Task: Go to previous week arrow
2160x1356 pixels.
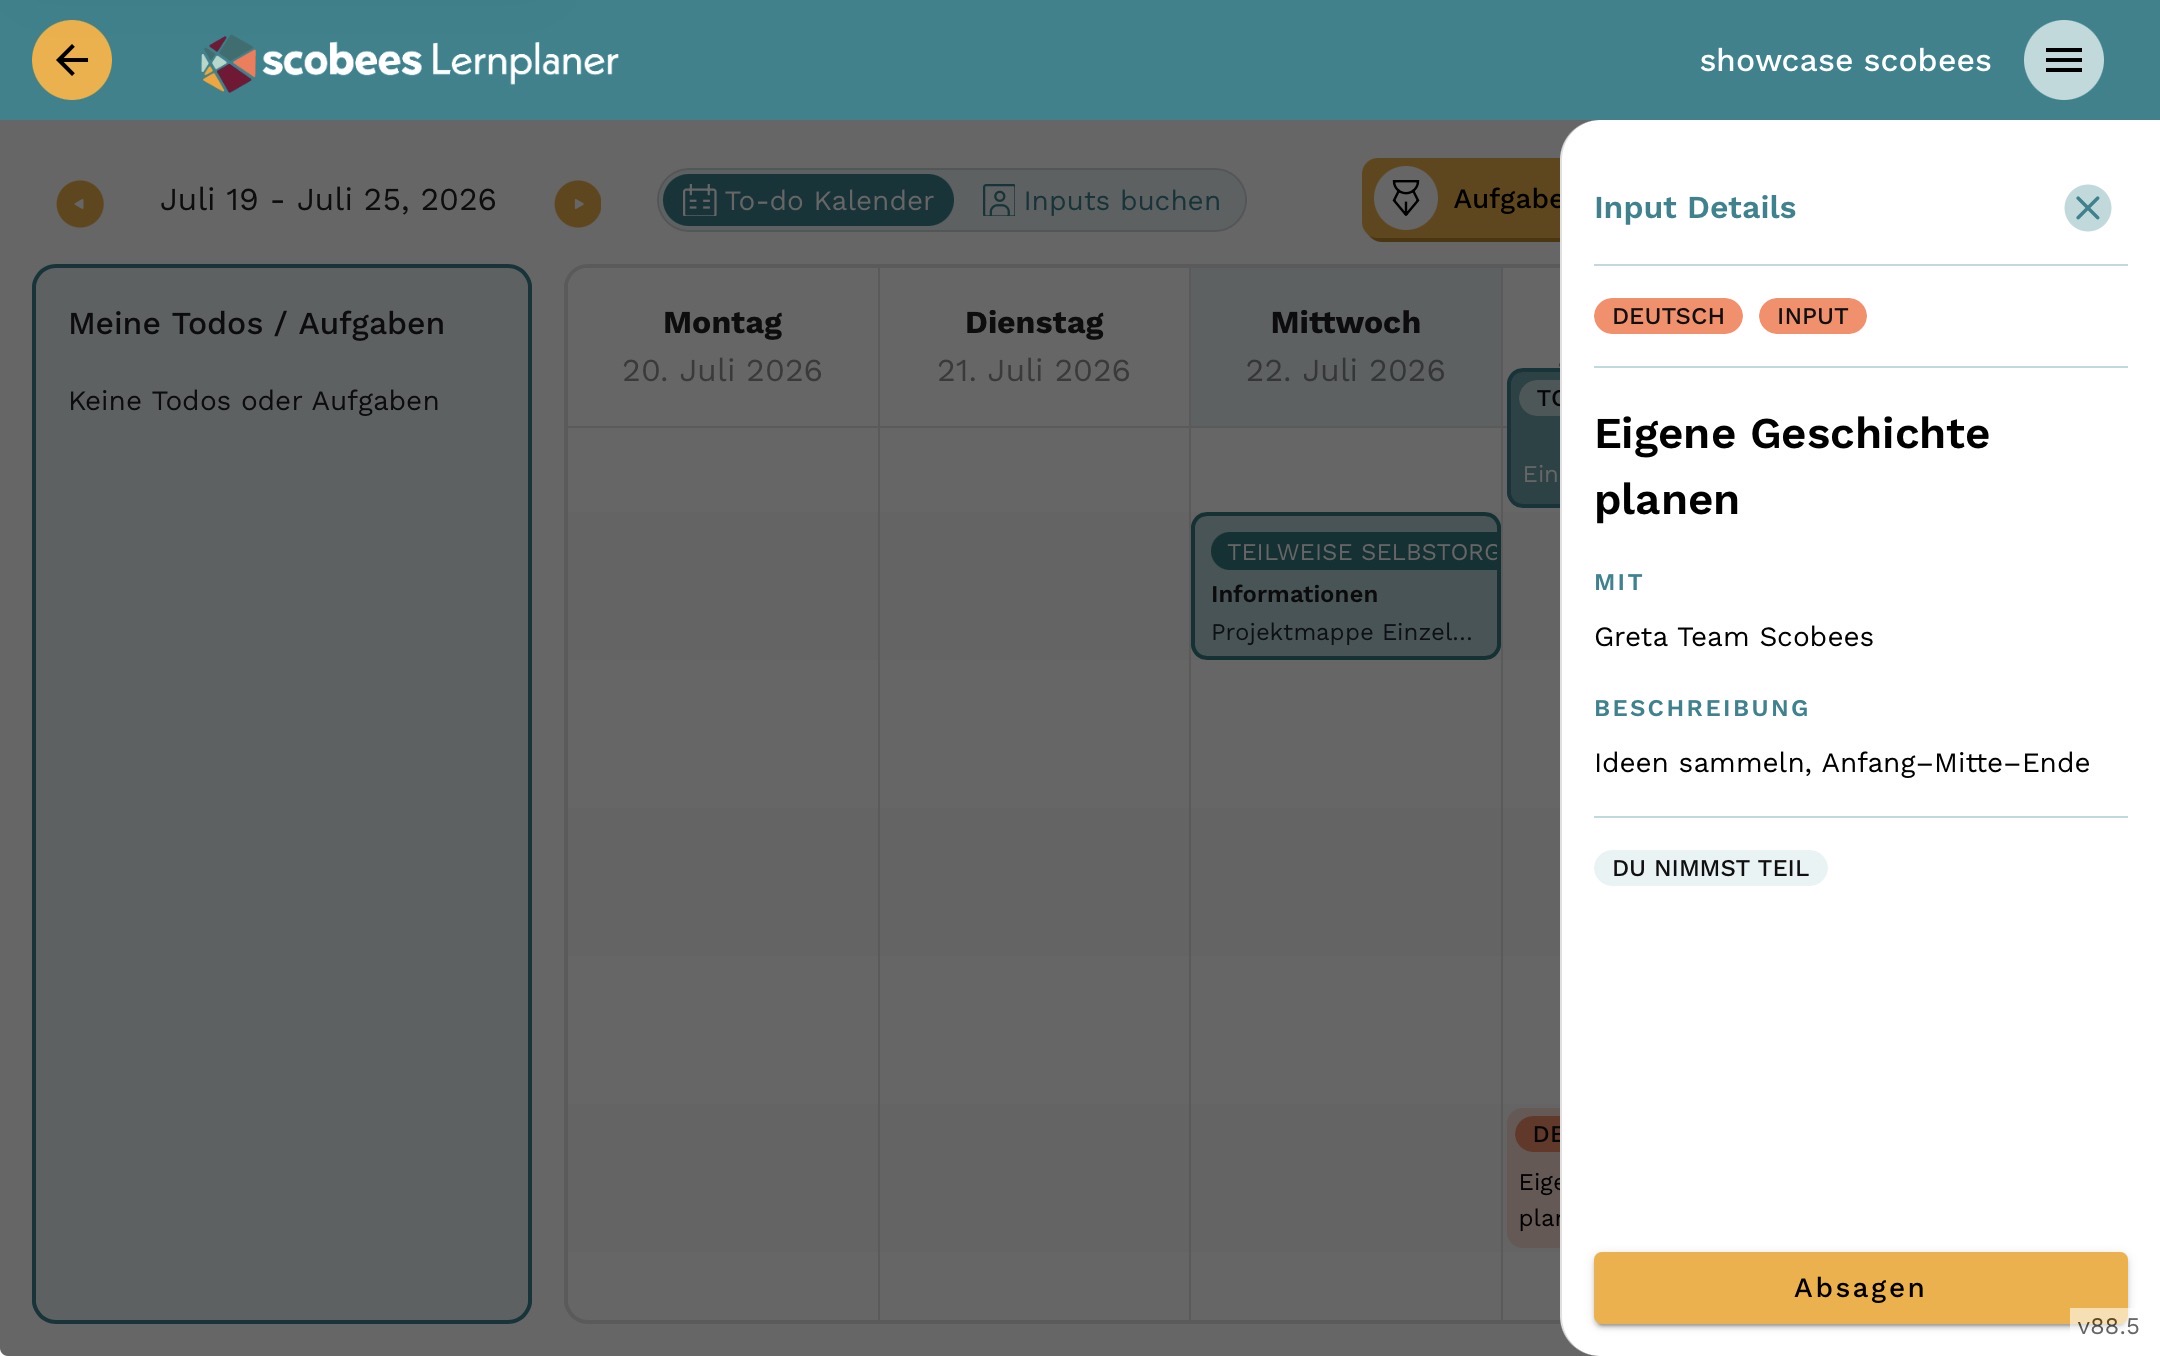Action: point(80,204)
